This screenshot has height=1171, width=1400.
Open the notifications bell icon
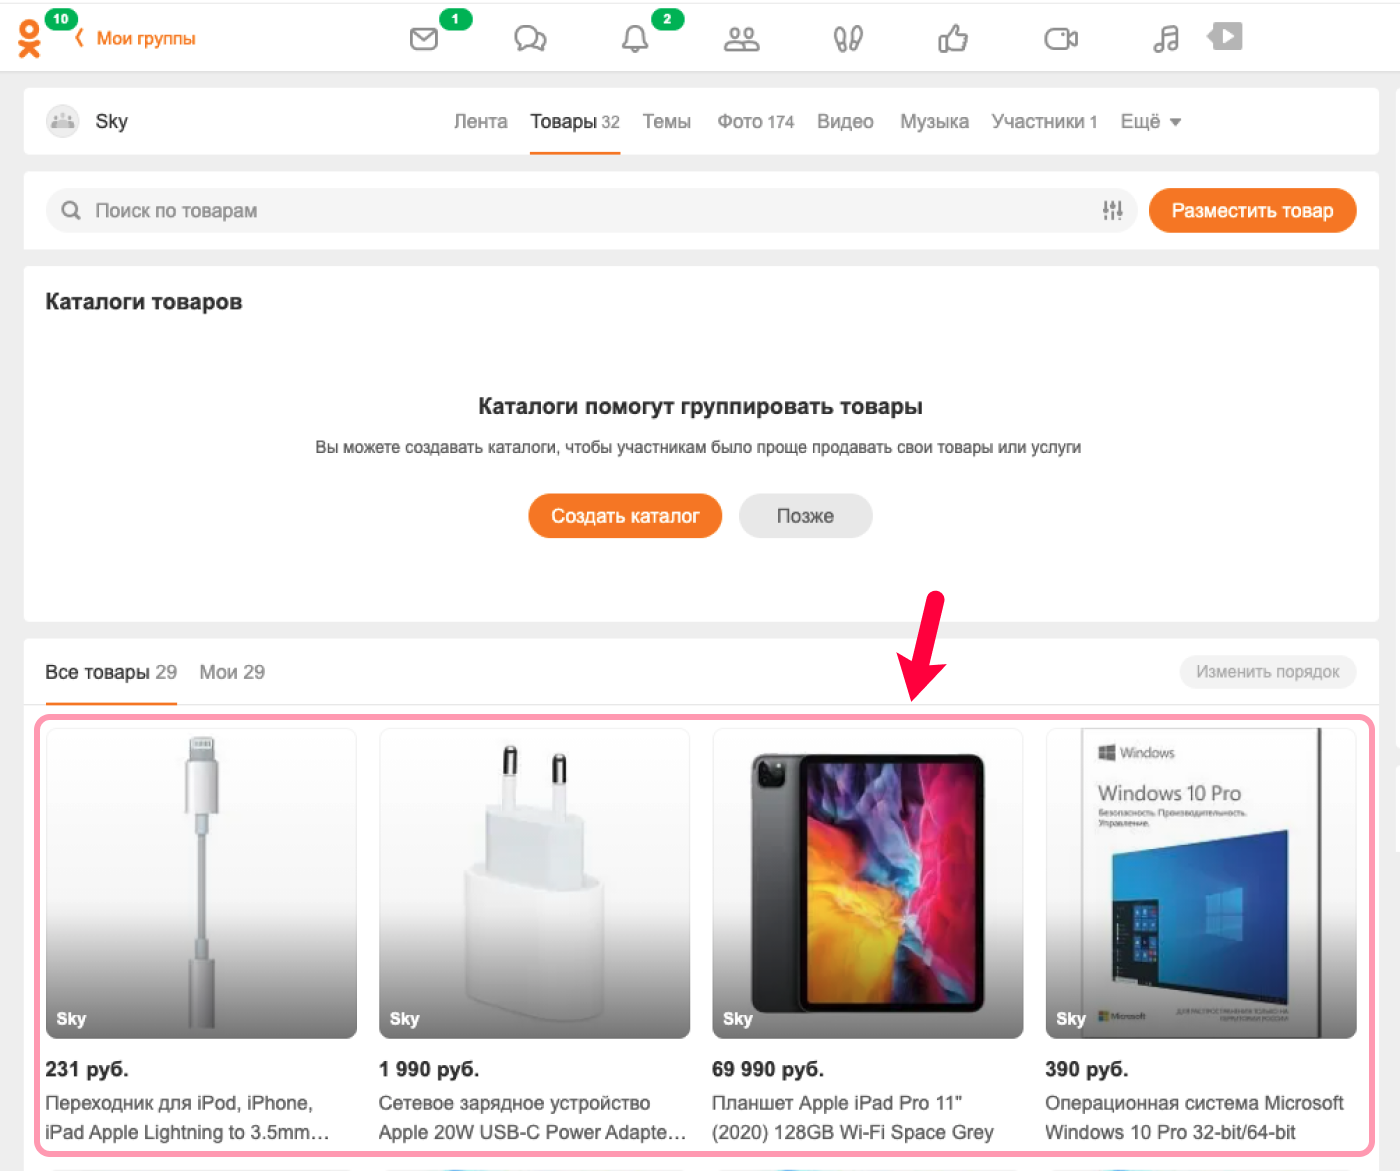(635, 39)
